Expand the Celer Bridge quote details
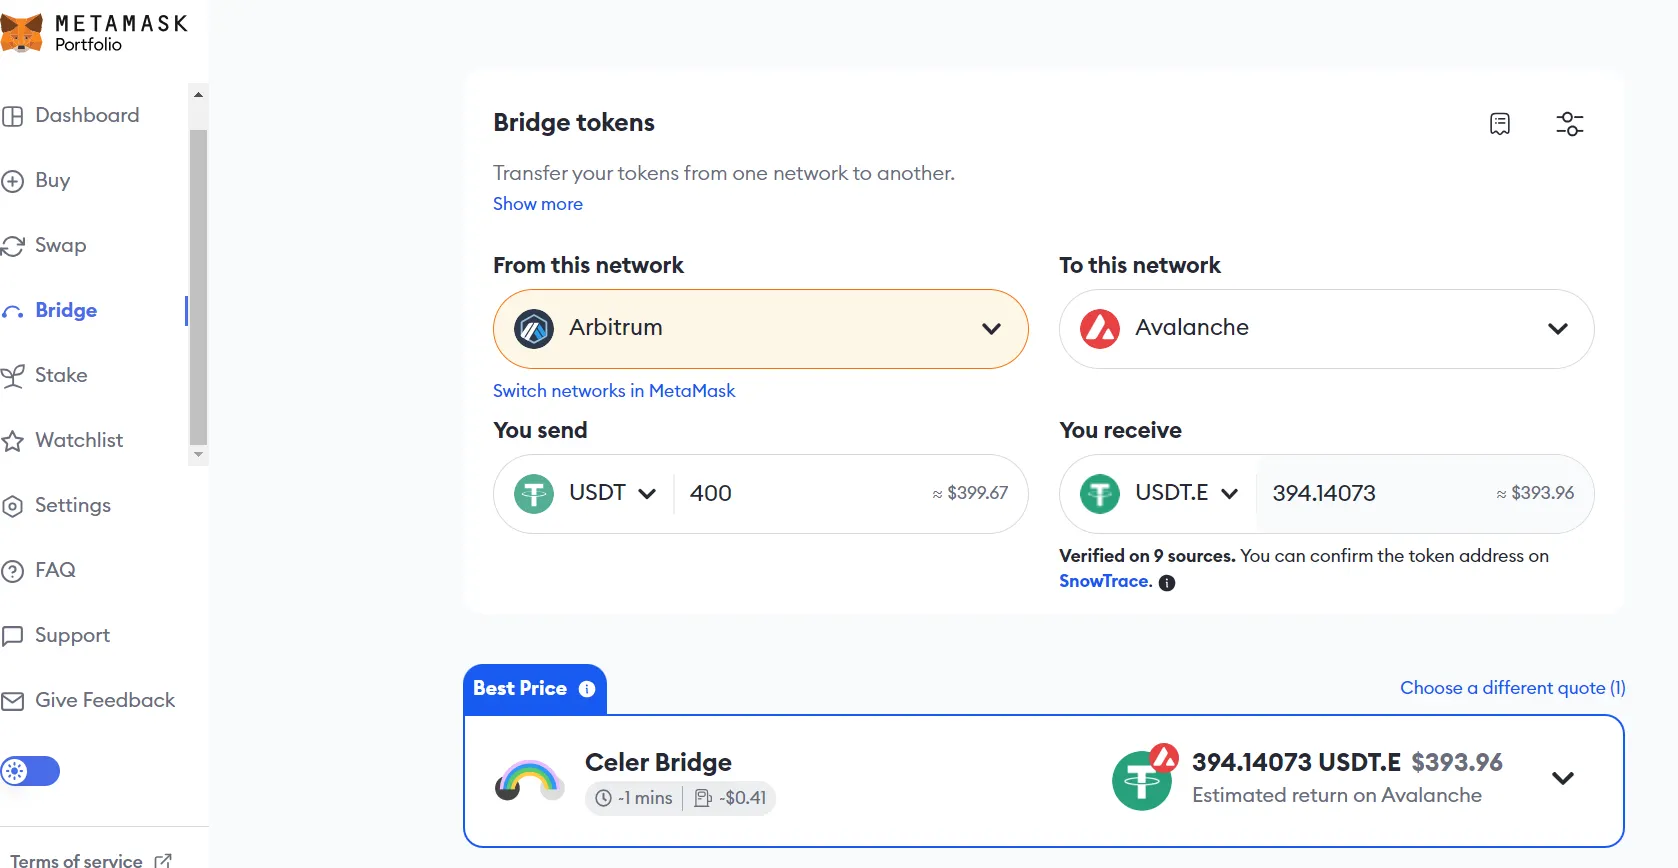The image size is (1678, 868). pos(1562,778)
